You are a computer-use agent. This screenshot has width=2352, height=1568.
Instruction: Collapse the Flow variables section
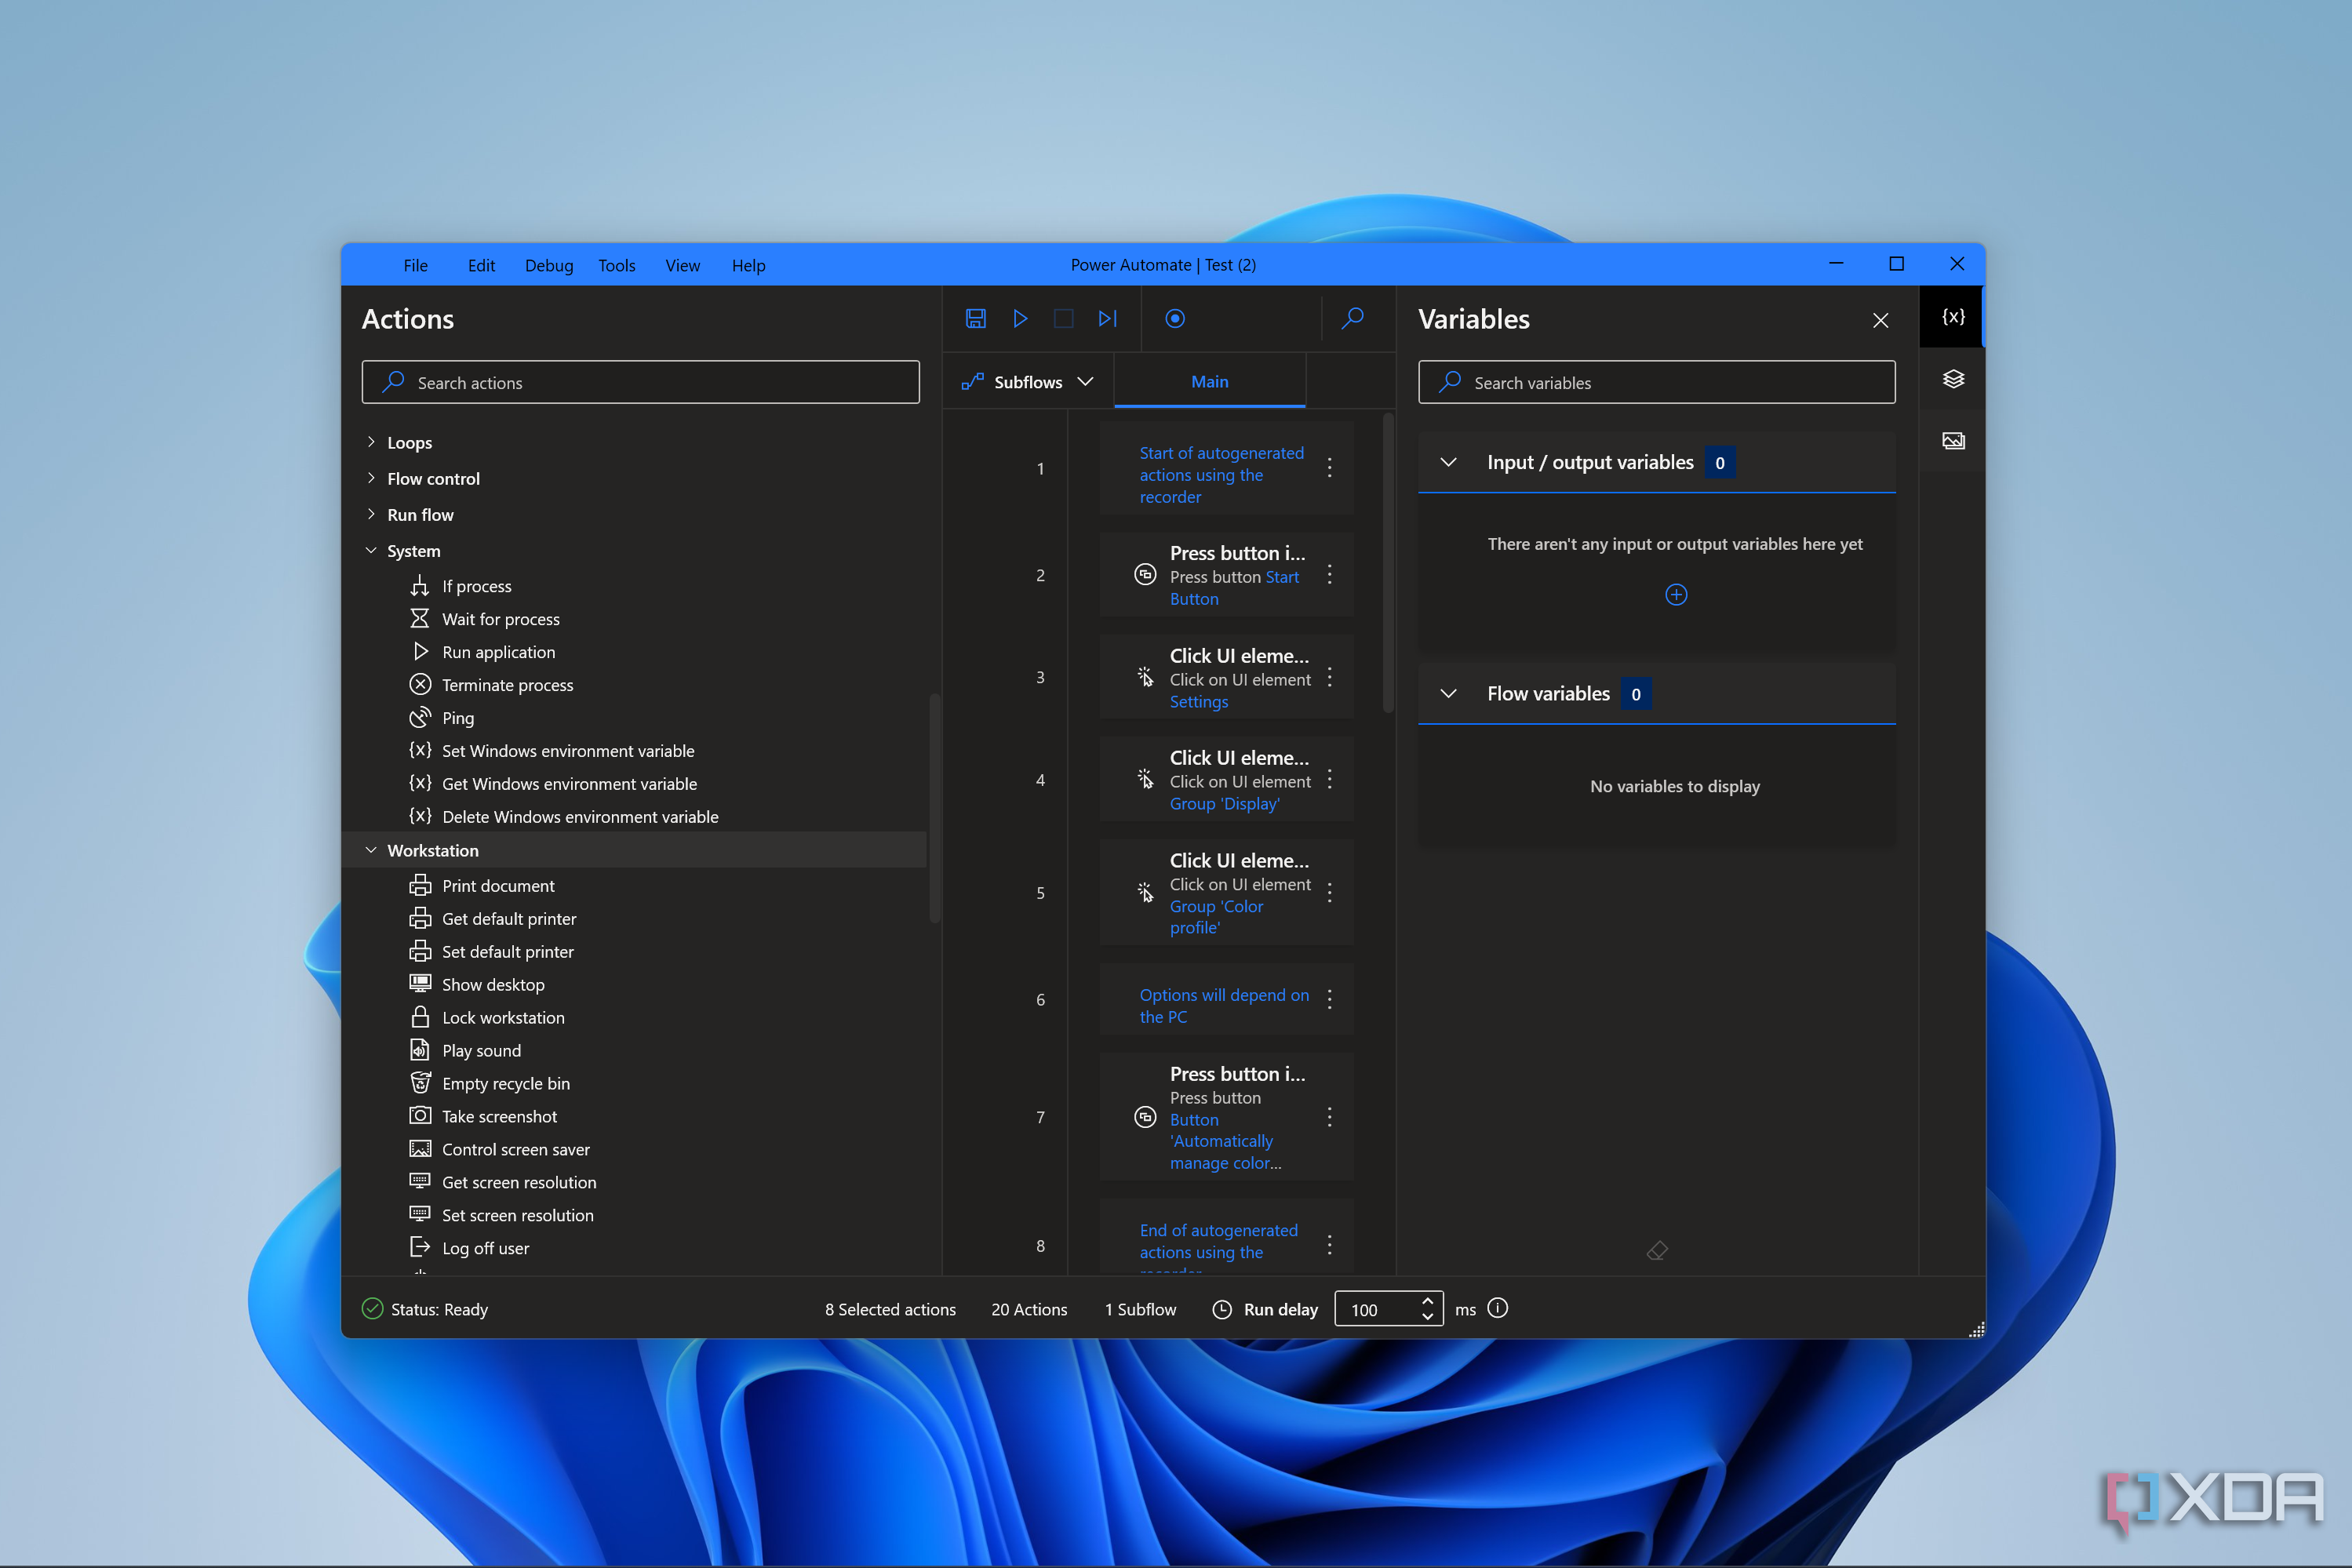[x=1448, y=693]
